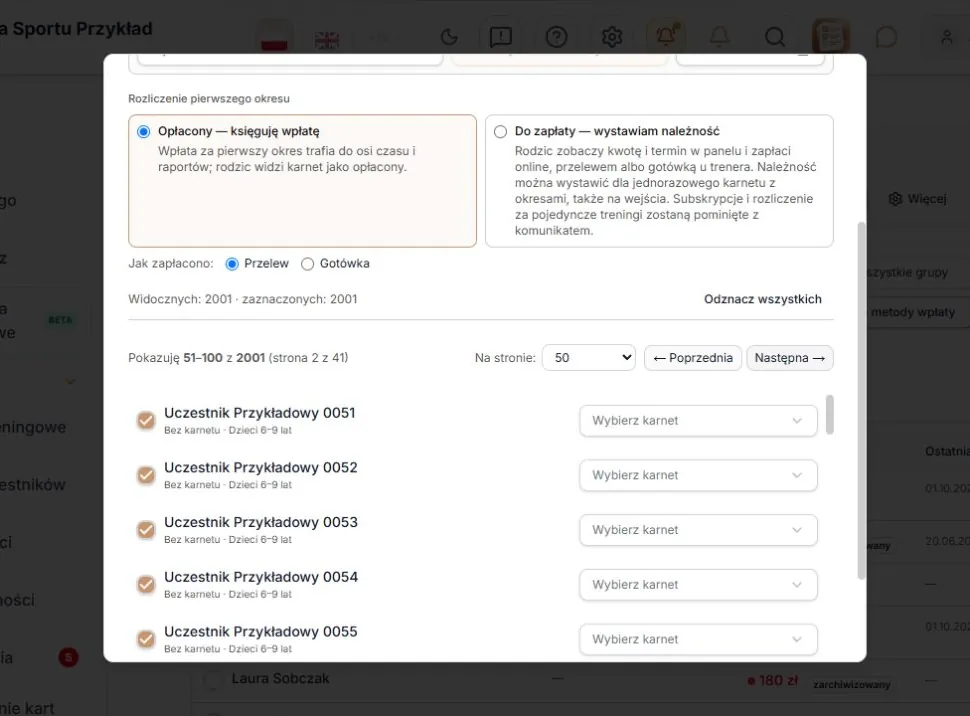Uncheck Uczestnik Przykładowy 0054
Screen dimensions: 970x716
(x=146, y=584)
